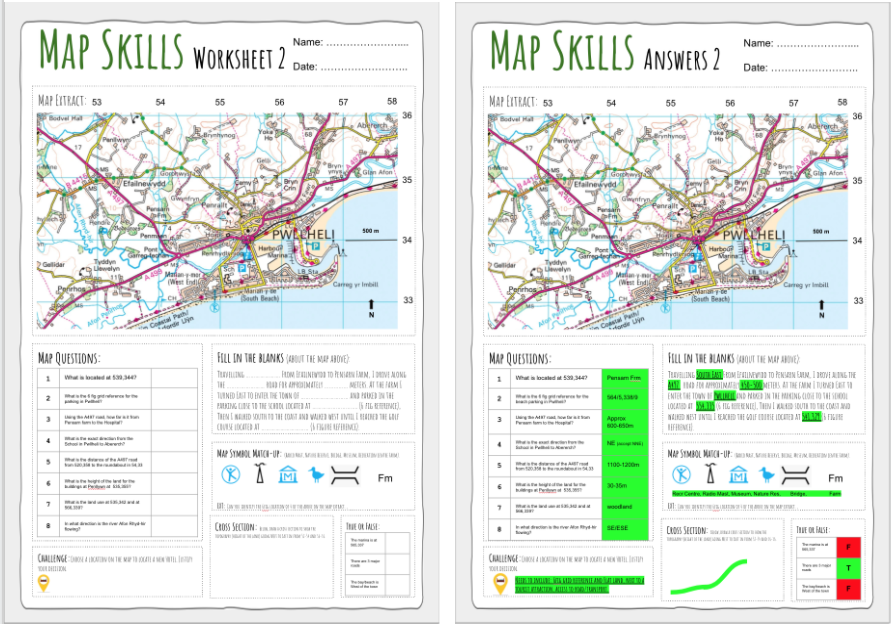Click the 'Map Symbol Match-Up' heading on Worksheet page
The width and height of the screenshot is (894, 624).
point(249,453)
